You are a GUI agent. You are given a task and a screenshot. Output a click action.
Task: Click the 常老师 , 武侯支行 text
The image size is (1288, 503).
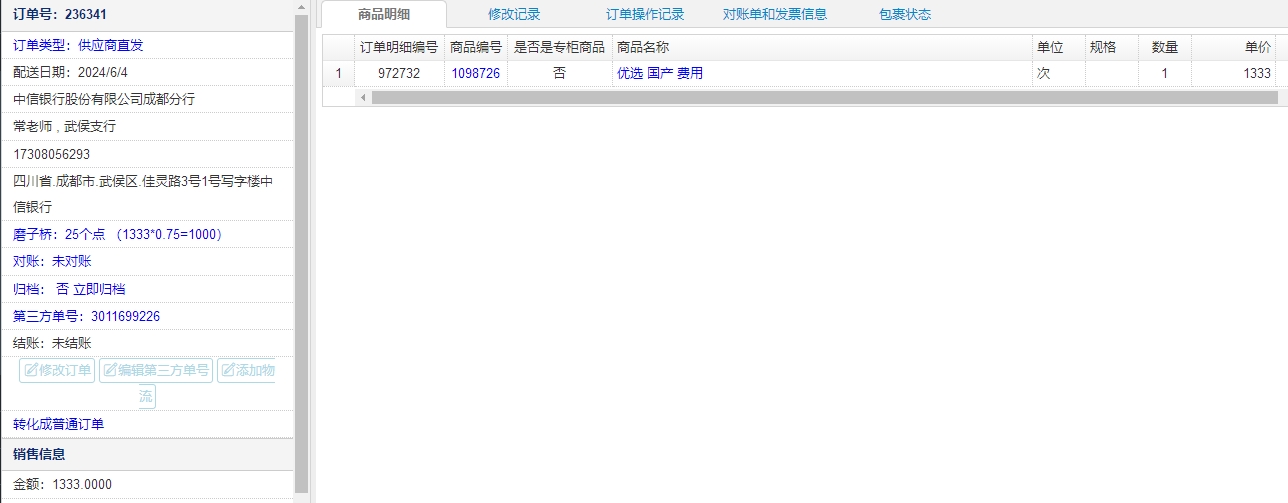tap(64, 126)
